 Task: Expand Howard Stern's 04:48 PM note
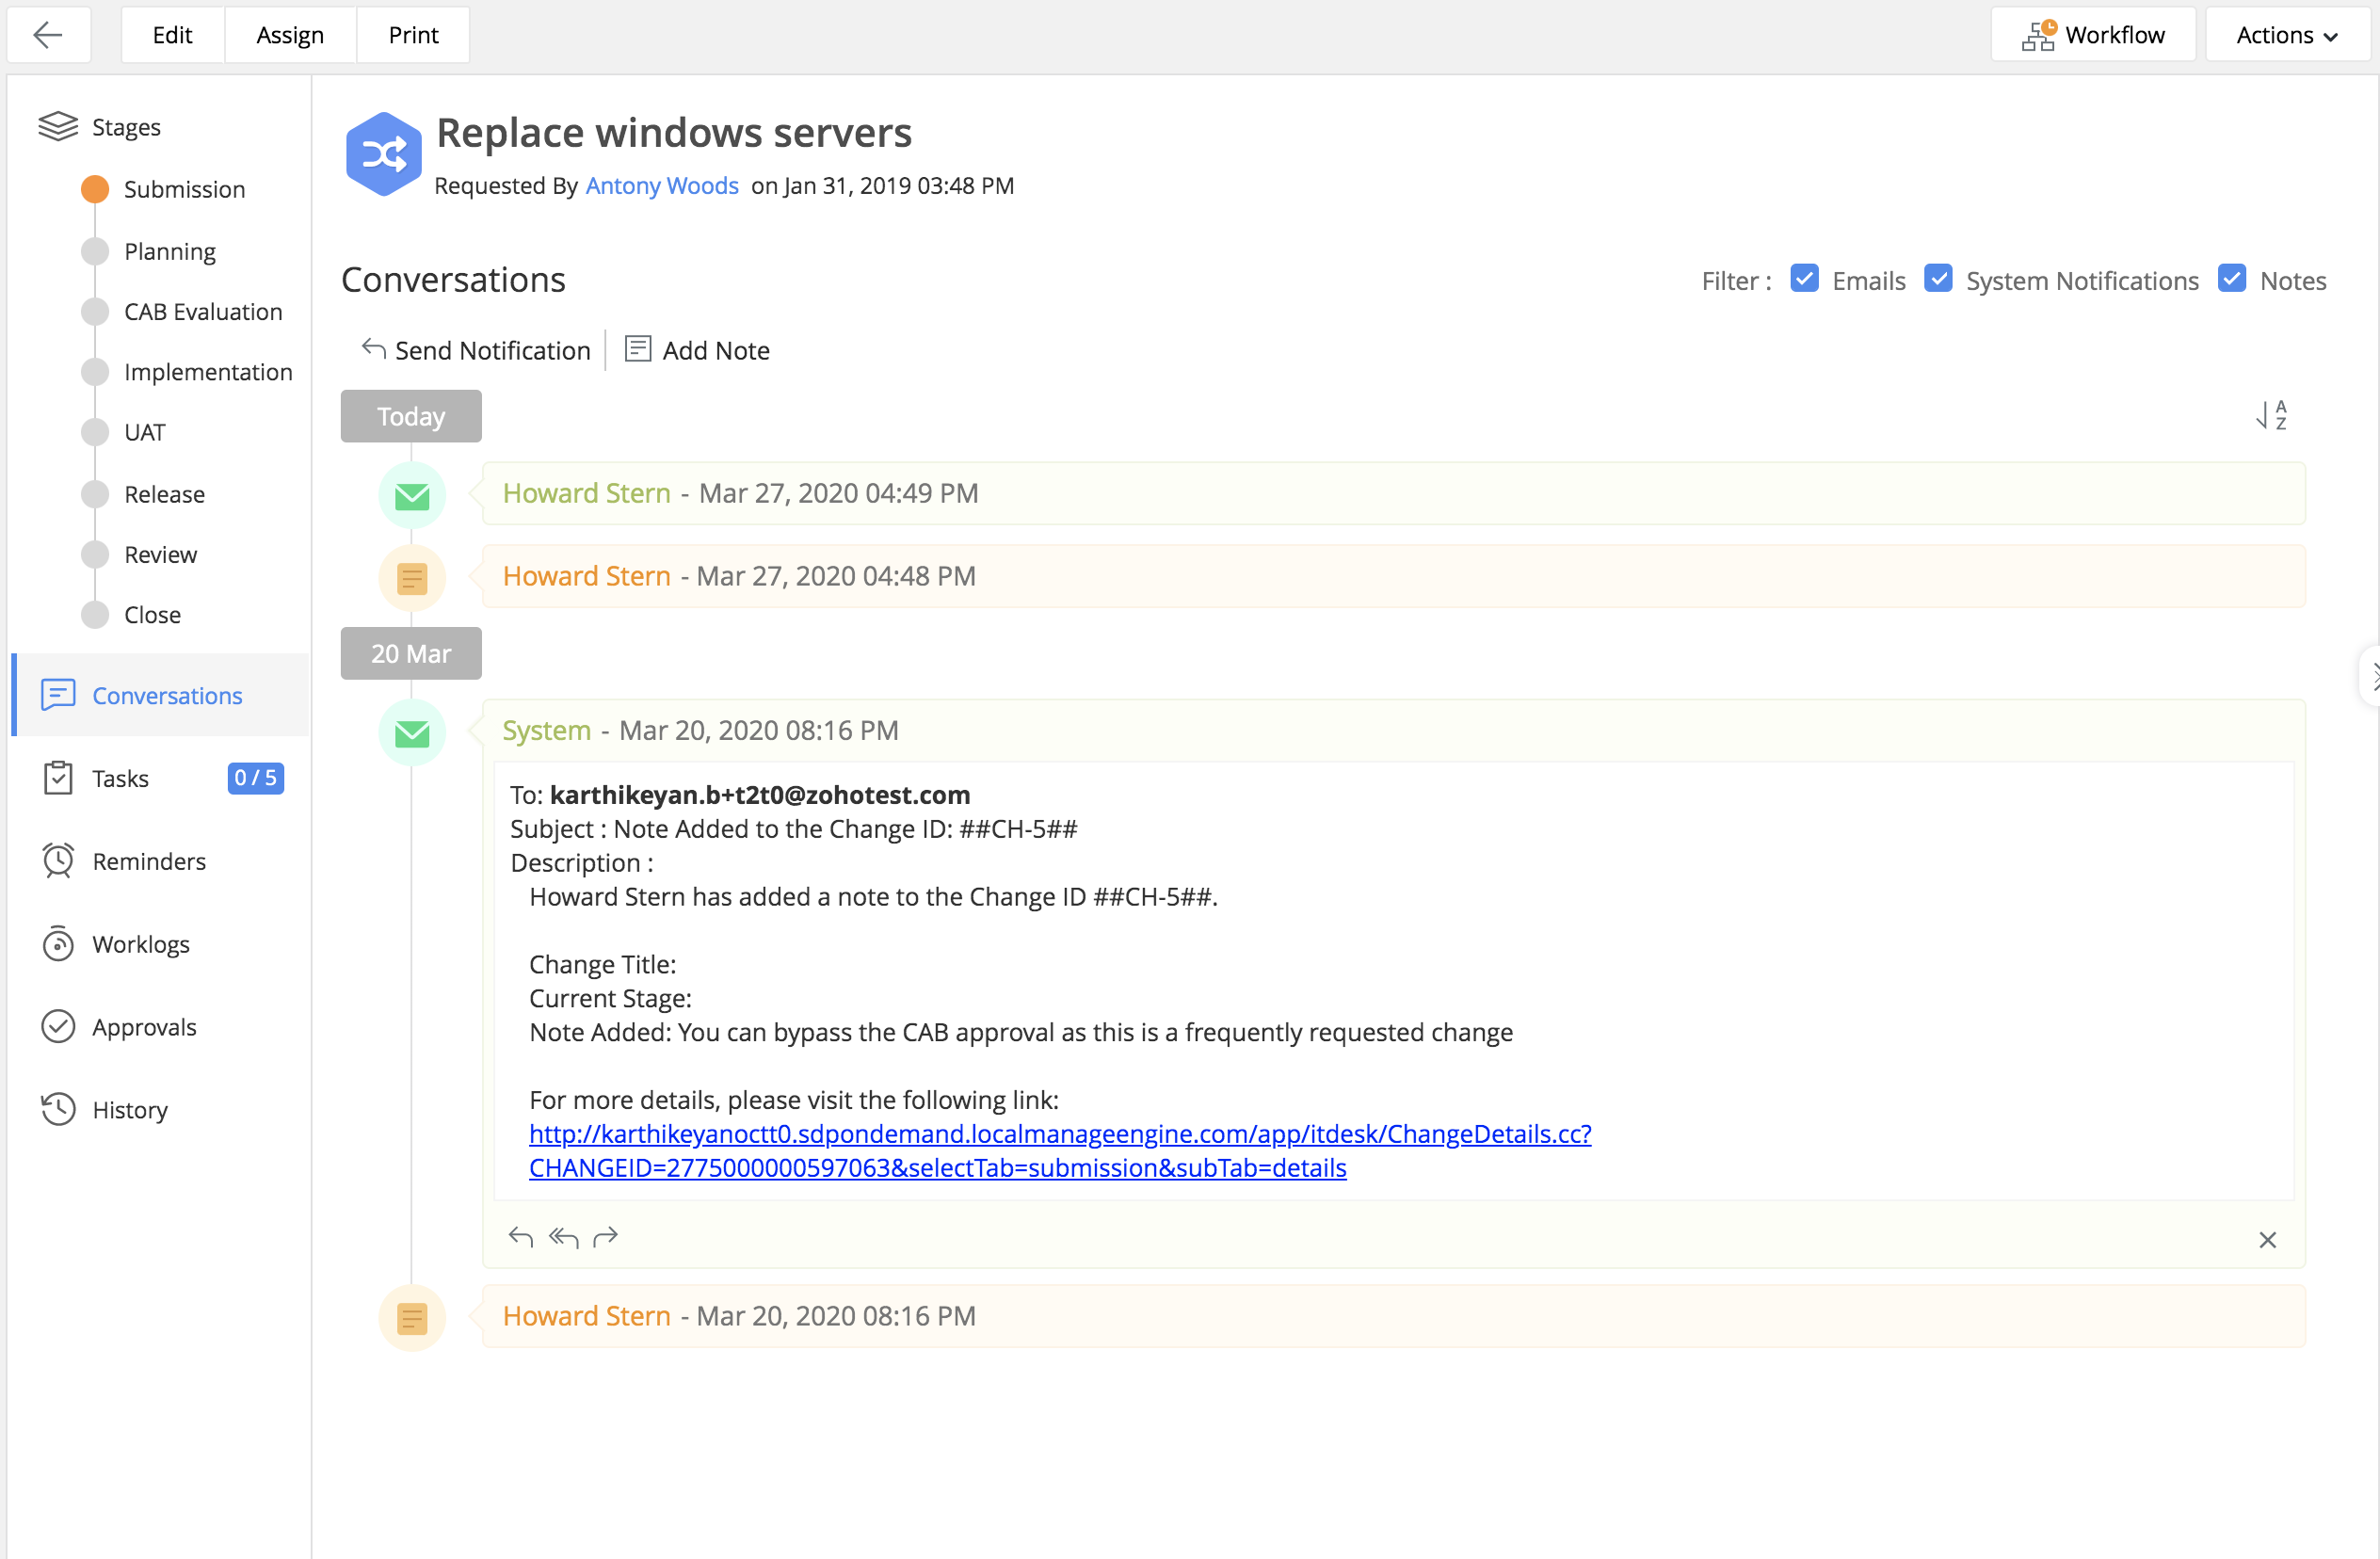pyautogui.click(x=1394, y=576)
